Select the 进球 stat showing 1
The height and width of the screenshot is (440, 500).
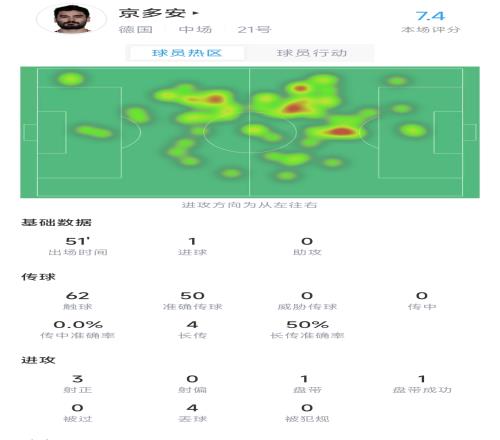pyautogui.click(x=192, y=246)
